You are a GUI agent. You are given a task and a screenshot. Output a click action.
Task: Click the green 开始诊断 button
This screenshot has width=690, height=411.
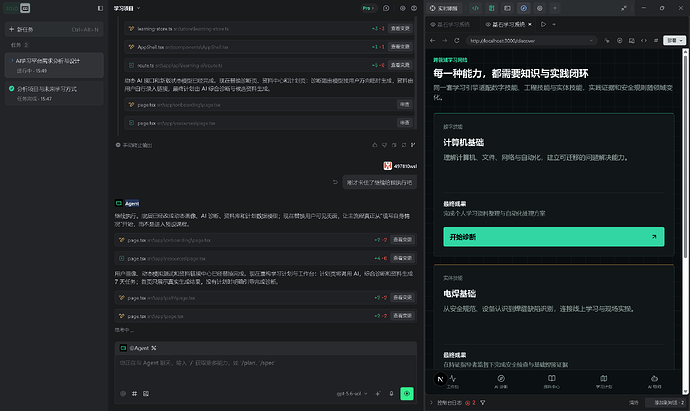tap(554, 237)
